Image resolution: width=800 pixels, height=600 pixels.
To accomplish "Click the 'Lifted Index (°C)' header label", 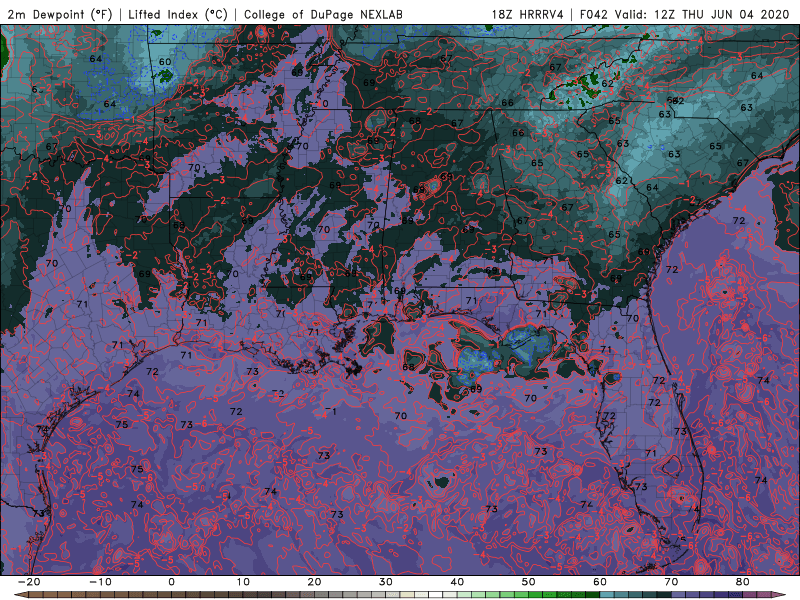I will [178, 14].
